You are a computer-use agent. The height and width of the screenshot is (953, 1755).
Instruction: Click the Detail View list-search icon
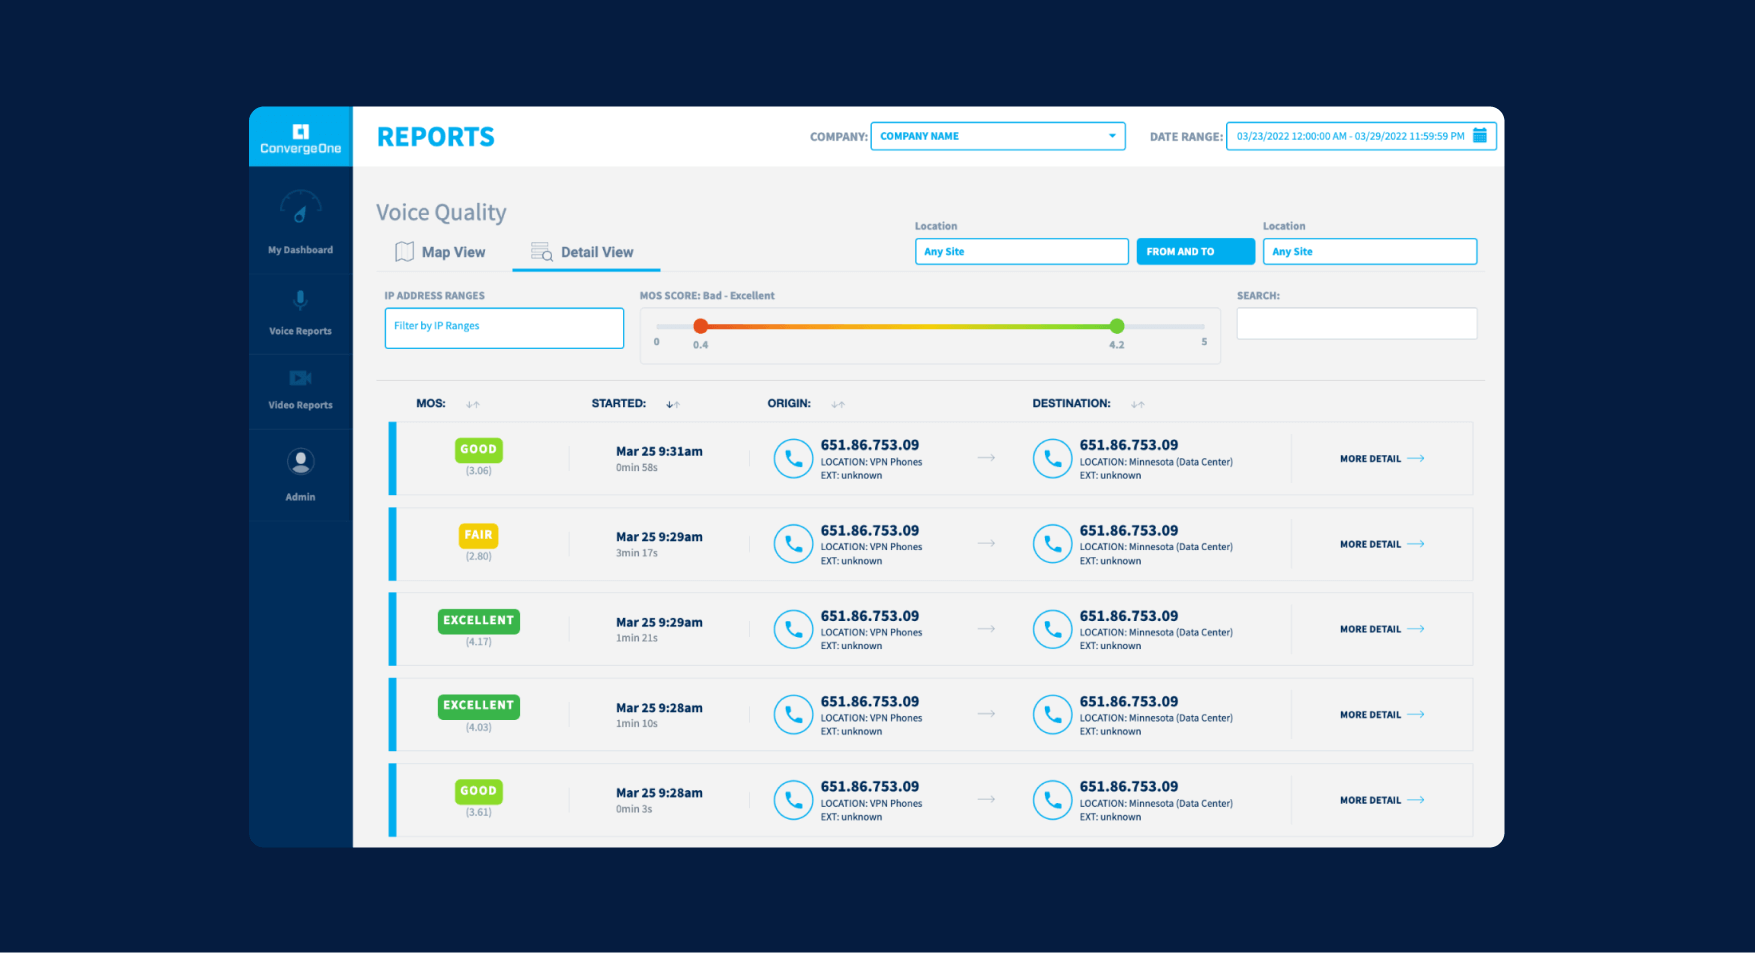[542, 252]
